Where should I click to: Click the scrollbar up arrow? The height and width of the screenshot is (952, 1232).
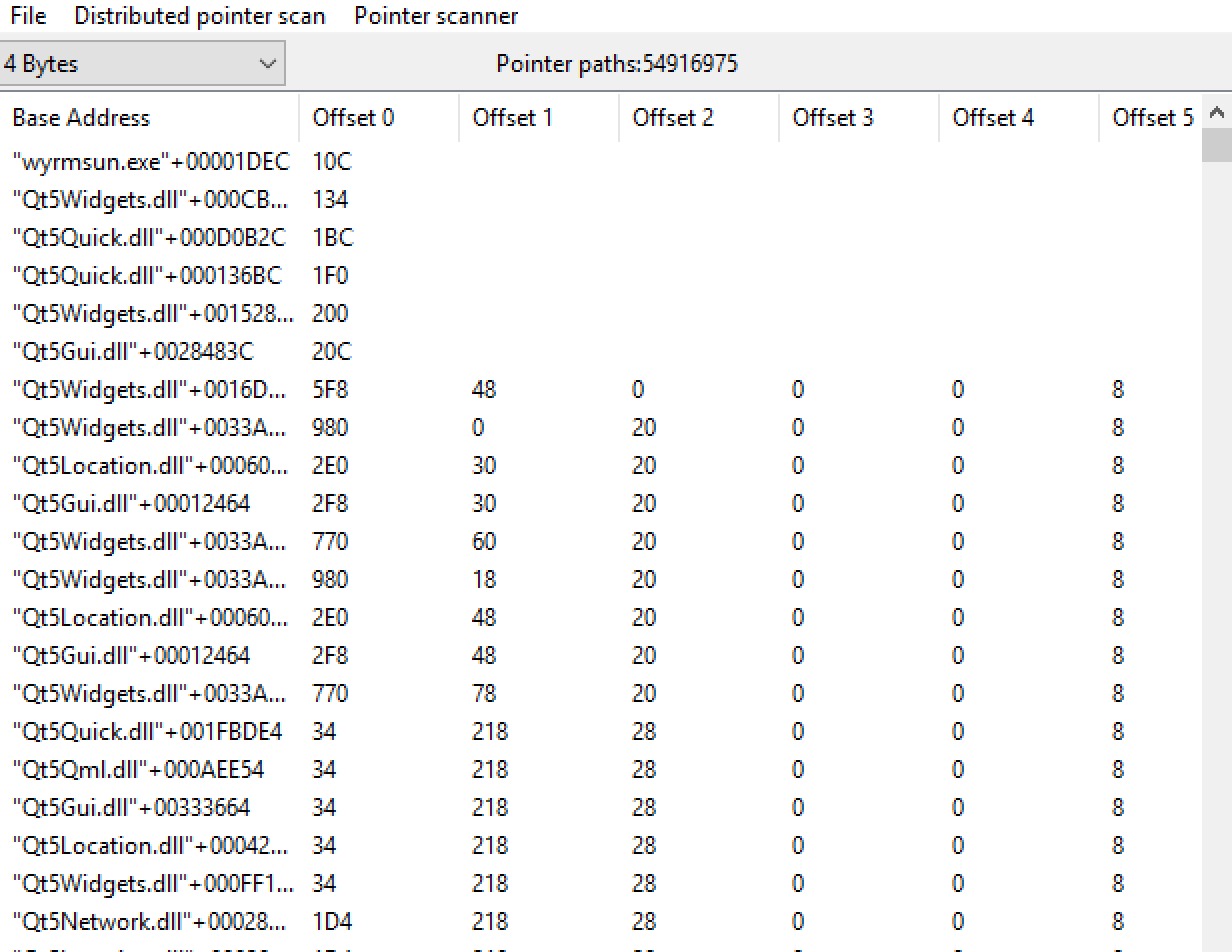coord(1217,112)
